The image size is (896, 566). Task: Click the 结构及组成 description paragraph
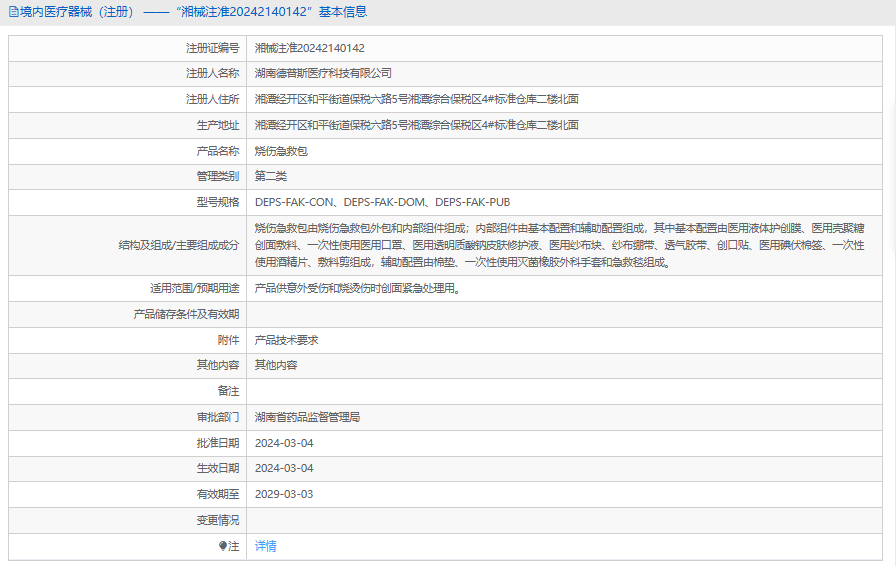[x=560, y=245]
